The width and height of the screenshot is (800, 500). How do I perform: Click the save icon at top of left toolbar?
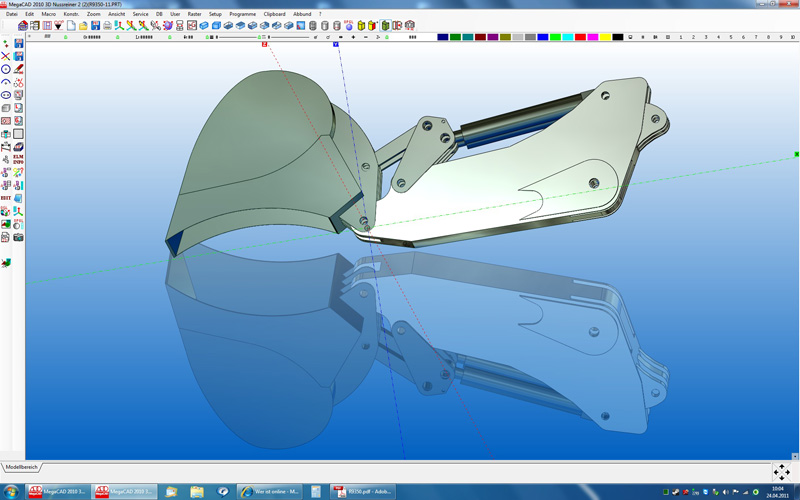tap(18, 43)
